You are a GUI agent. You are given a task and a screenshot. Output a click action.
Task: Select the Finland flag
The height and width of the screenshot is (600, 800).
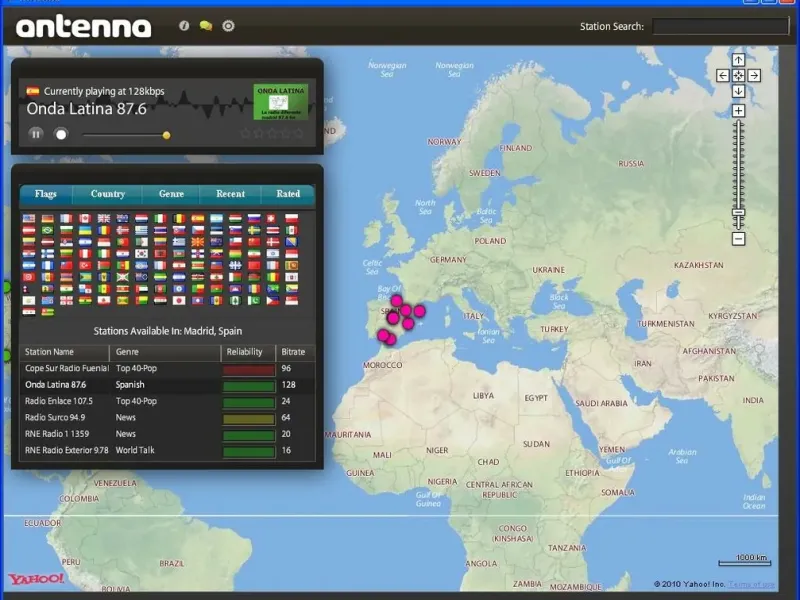pos(47,254)
